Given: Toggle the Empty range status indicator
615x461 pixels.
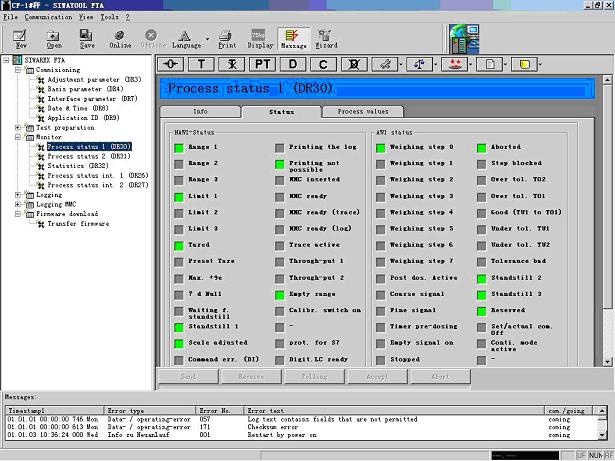Looking at the screenshot, I should pyautogui.click(x=280, y=295).
